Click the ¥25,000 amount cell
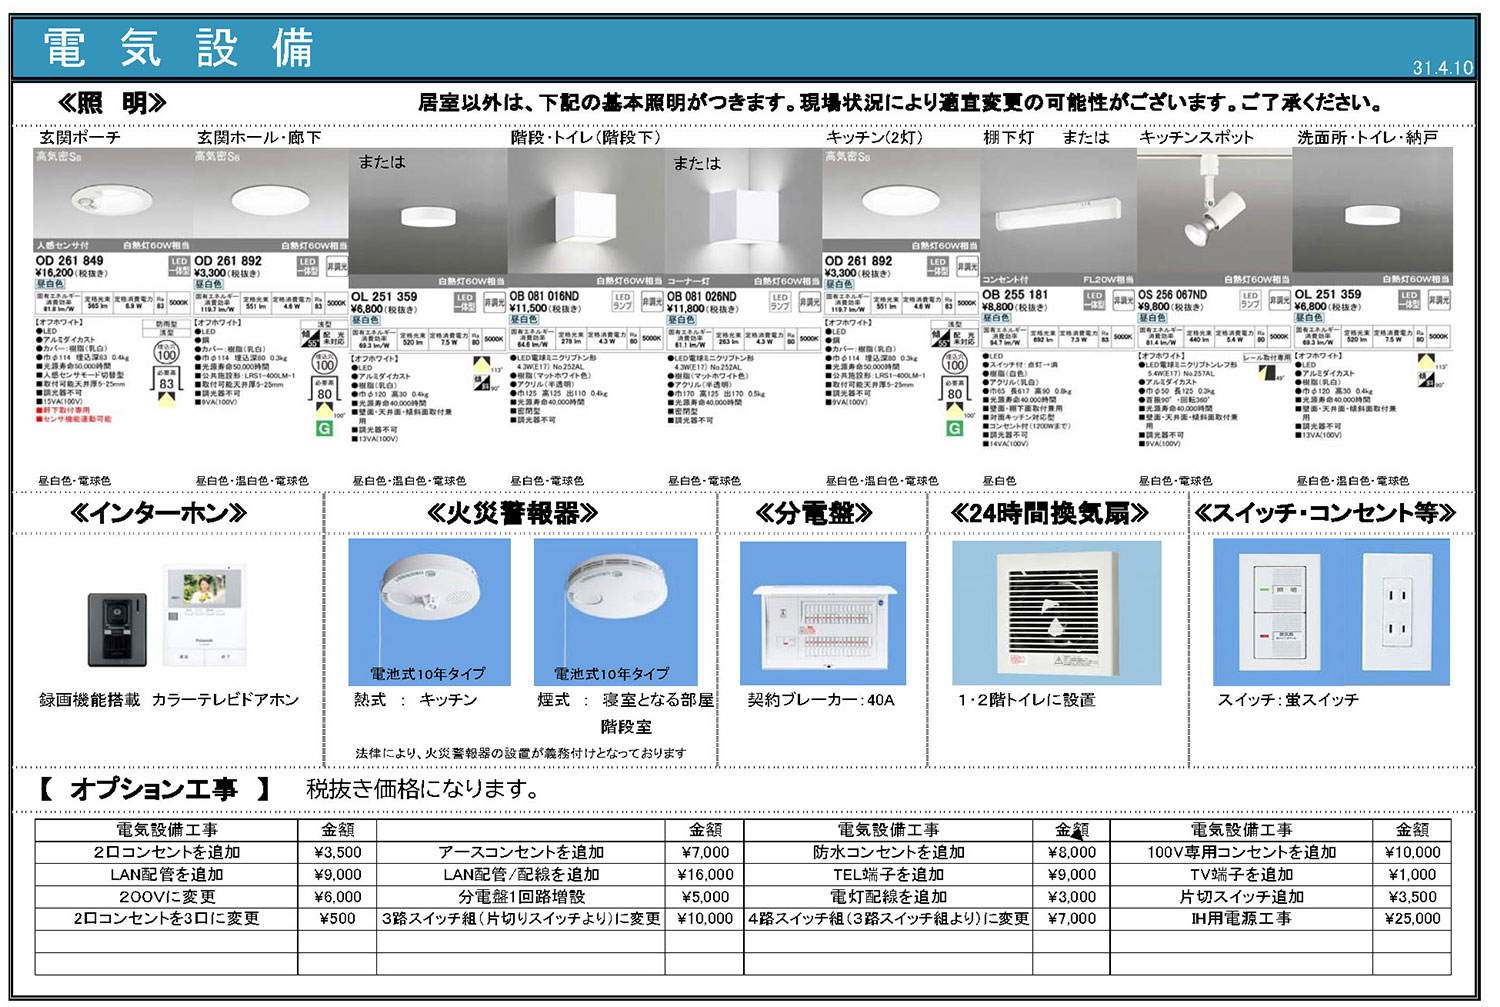The image size is (1500, 1007). [1412, 918]
